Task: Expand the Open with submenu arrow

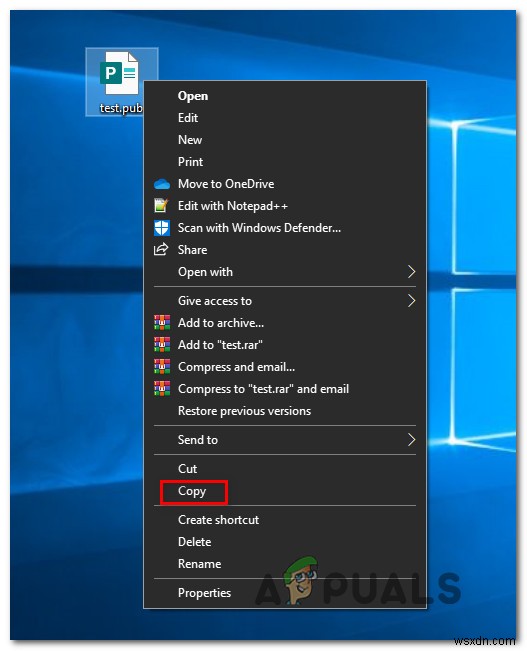Action: pyautogui.click(x=411, y=272)
